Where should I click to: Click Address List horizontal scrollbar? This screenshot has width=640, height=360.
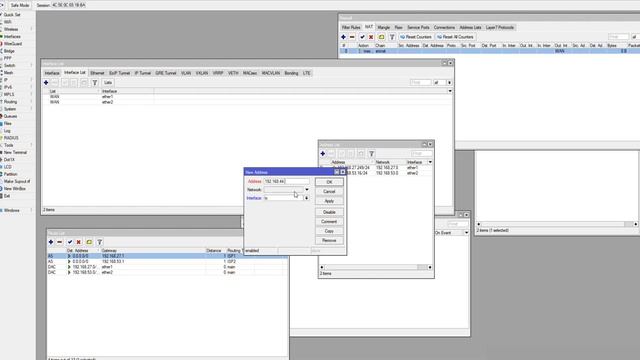click(x=376, y=267)
